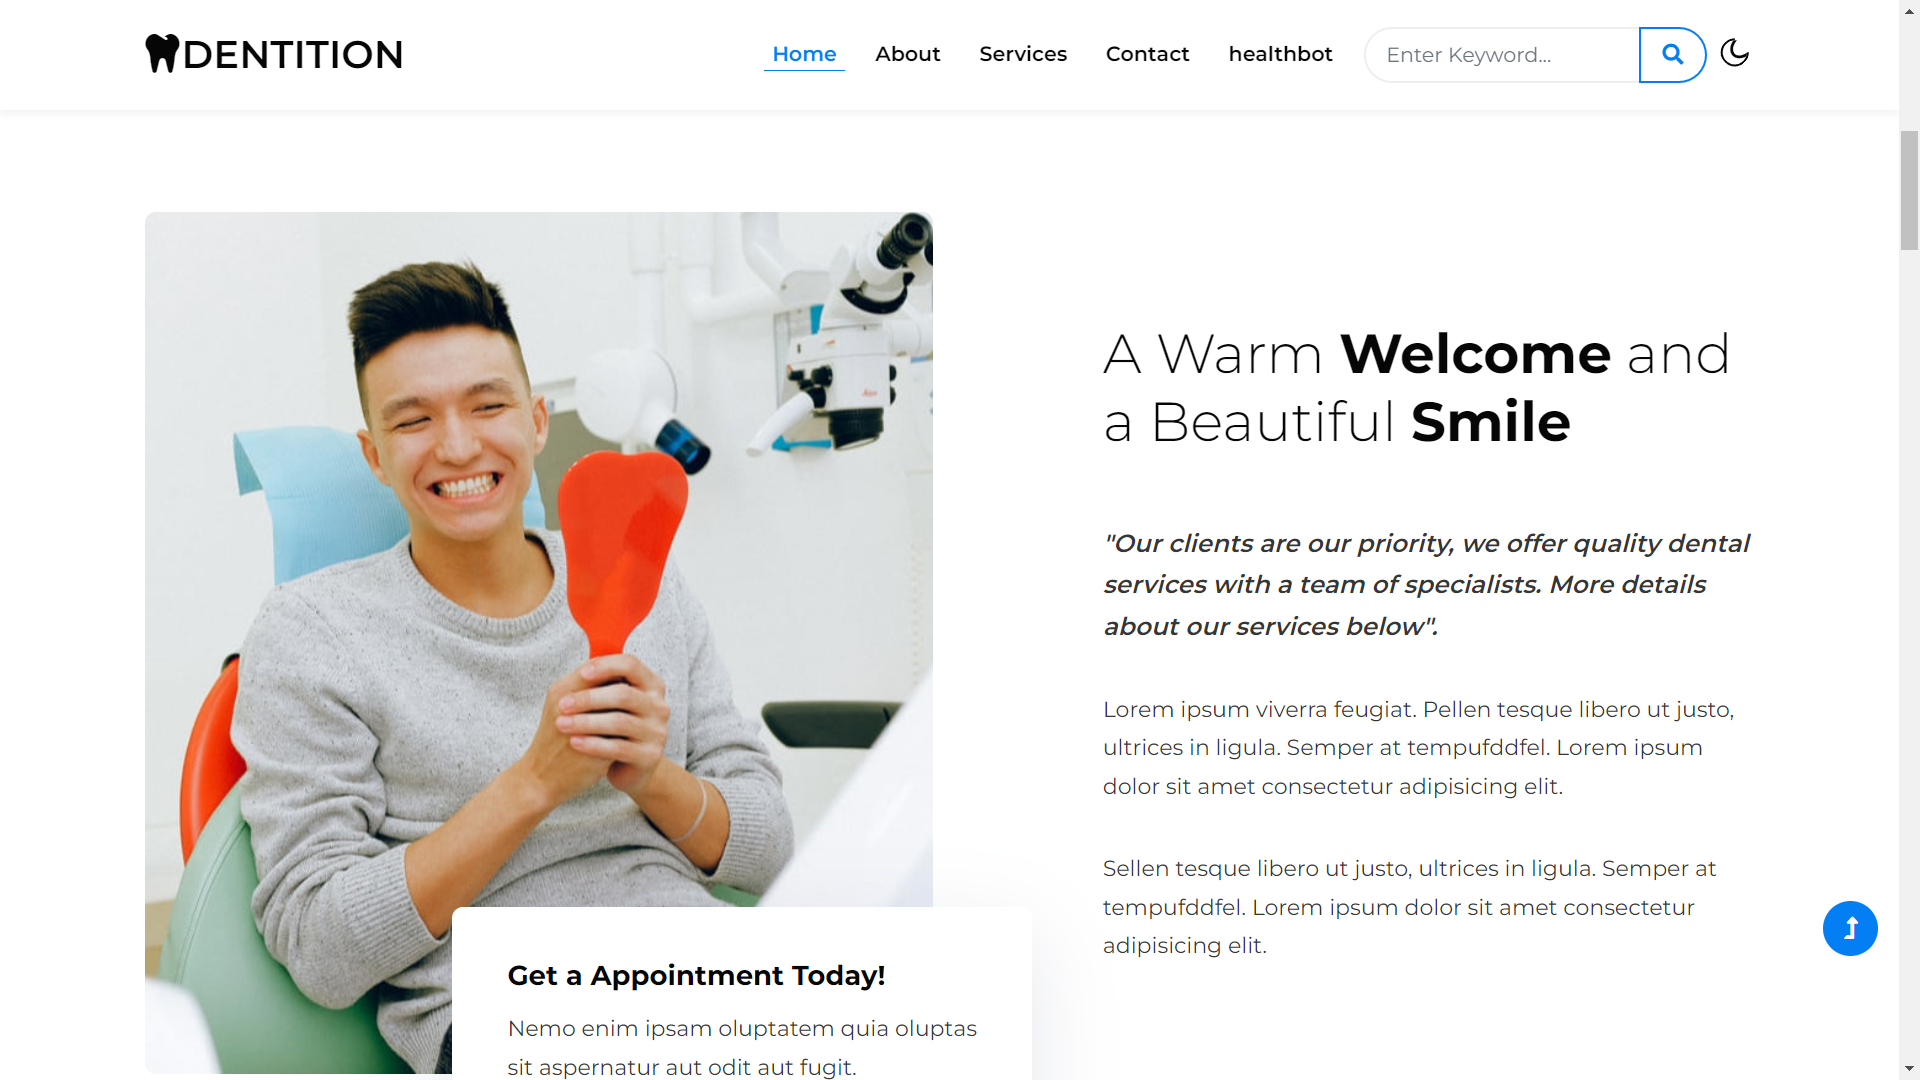Click the tooth logo icon

(x=162, y=54)
